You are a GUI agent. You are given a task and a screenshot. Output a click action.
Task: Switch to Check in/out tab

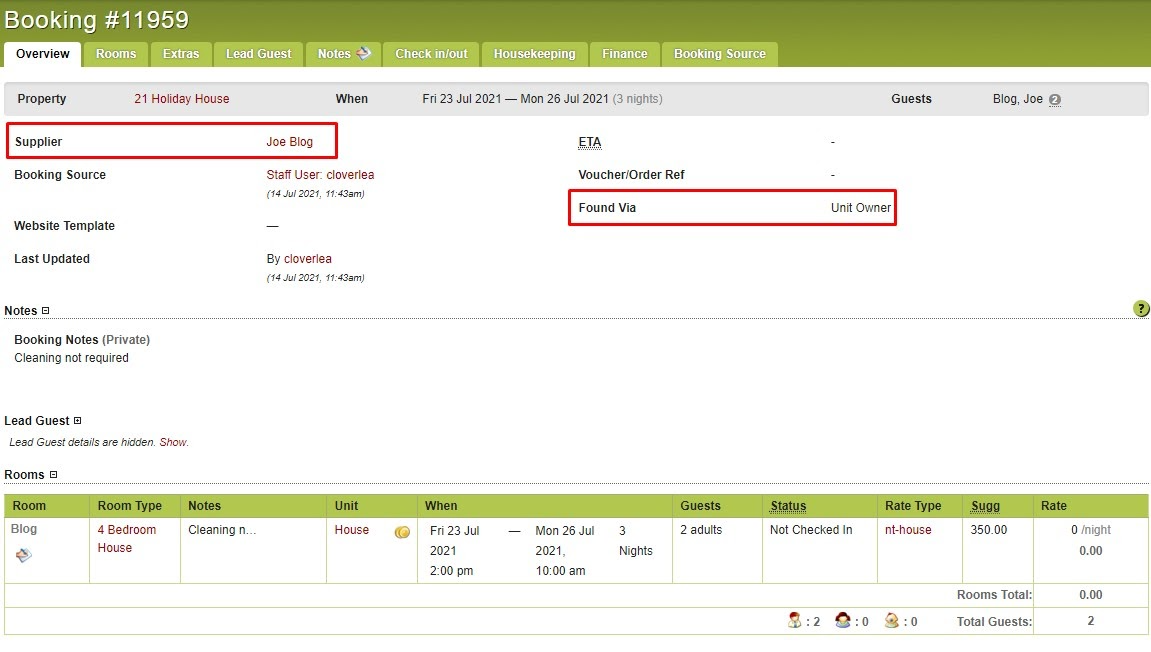[431, 54]
